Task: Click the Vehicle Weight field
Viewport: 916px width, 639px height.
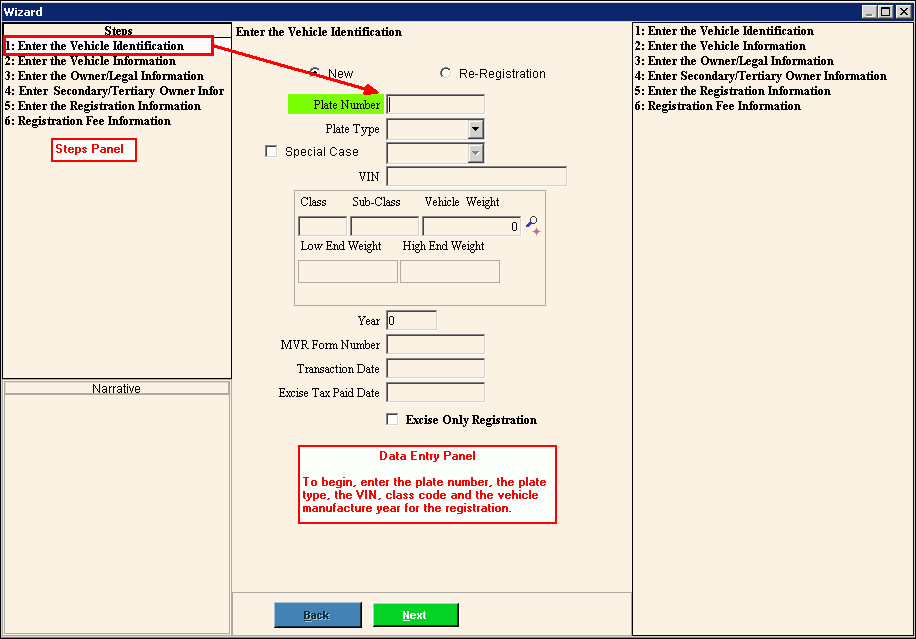Action: [x=471, y=226]
